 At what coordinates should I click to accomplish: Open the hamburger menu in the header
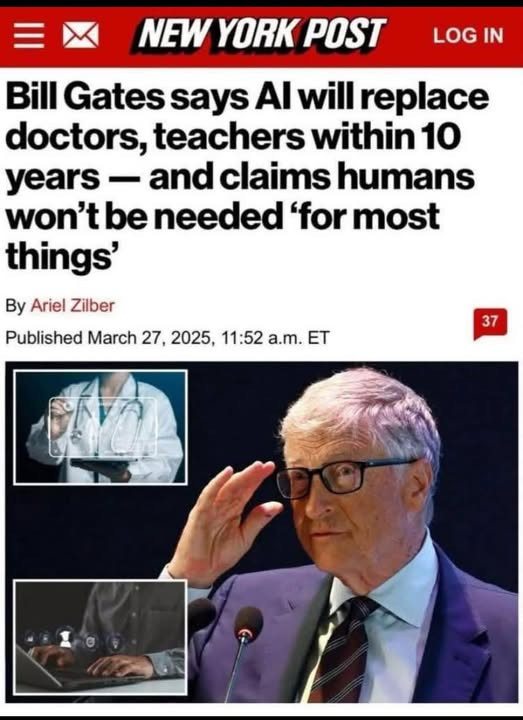pos(28,36)
